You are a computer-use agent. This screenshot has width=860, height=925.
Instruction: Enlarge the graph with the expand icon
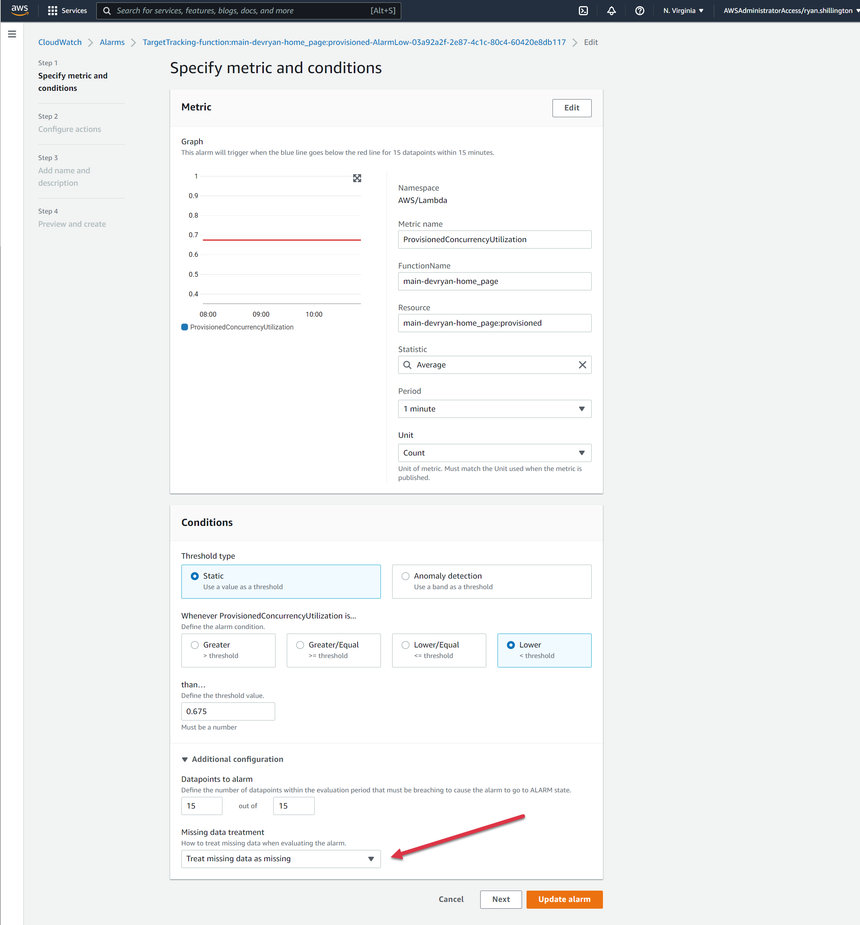(357, 178)
